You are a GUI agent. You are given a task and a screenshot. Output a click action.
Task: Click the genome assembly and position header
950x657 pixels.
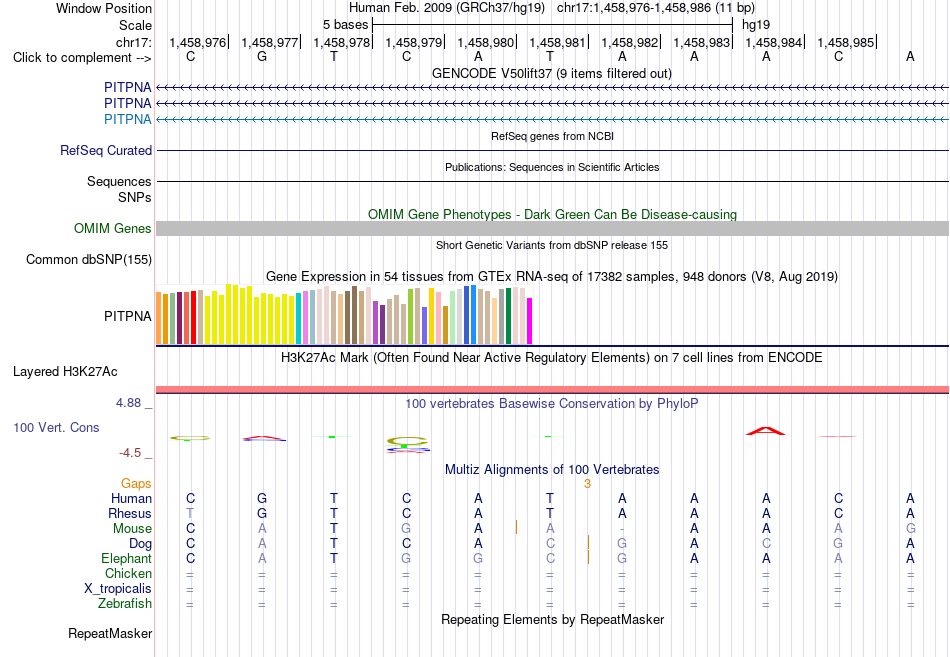(552, 8)
